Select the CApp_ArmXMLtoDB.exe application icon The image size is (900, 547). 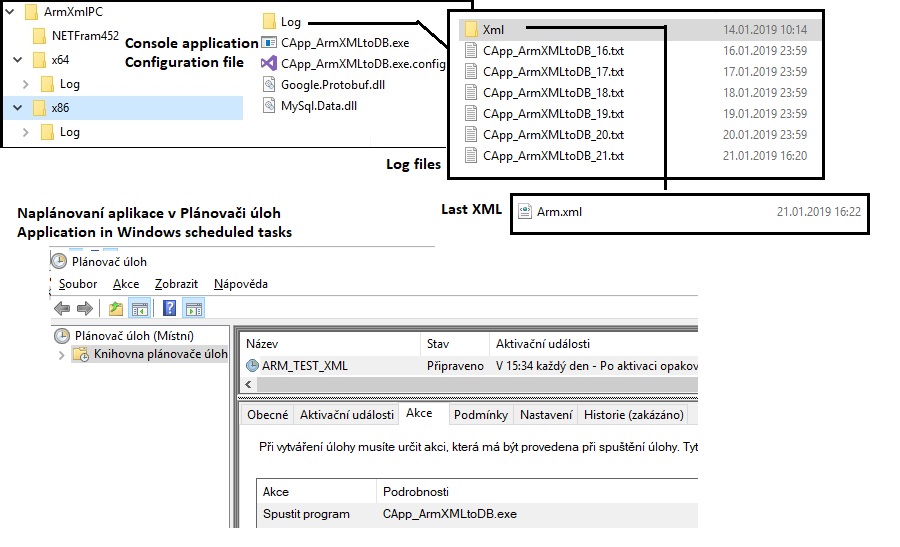coord(268,42)
